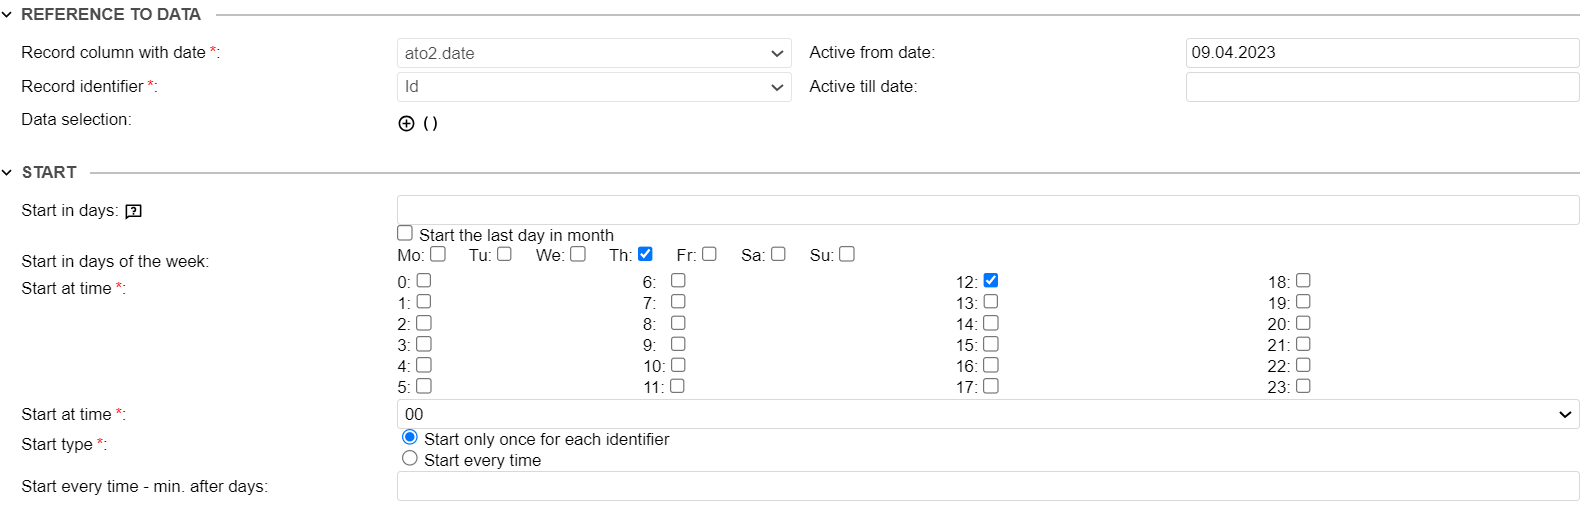Check the 16 hour checkbox
This screenshot has width=1587, height=509.
(991, 365)
